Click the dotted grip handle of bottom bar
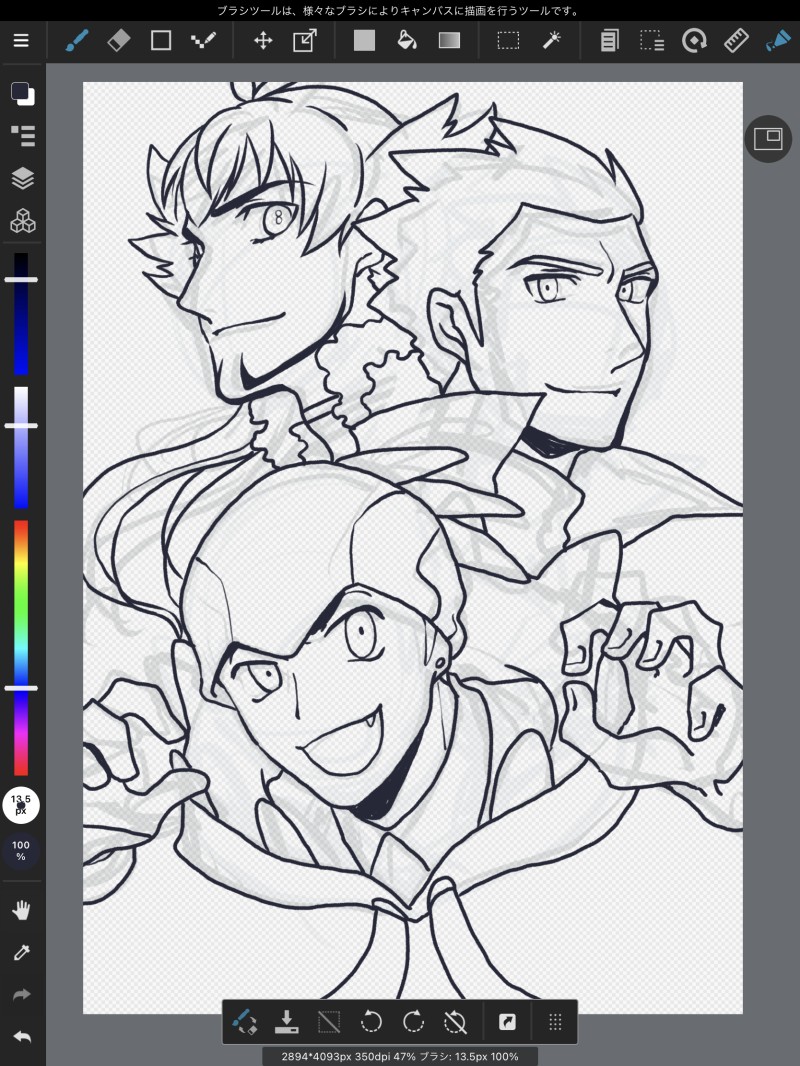Viewport: 800px width, 1066px height. click(555, 1022)
